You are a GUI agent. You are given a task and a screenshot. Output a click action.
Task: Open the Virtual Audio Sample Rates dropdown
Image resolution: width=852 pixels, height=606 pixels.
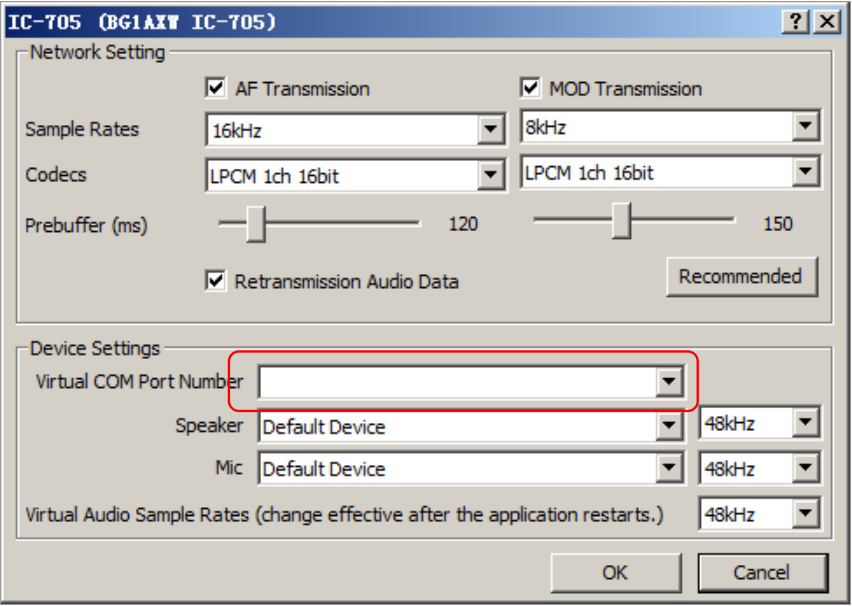(x=759, y=513)
